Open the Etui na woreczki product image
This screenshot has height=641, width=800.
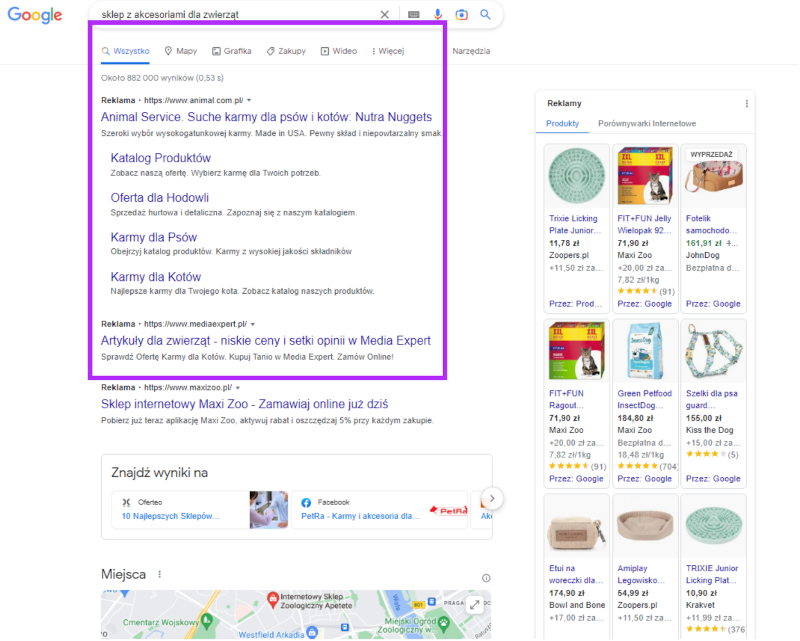pyautogui.click(x=577, y=526)
